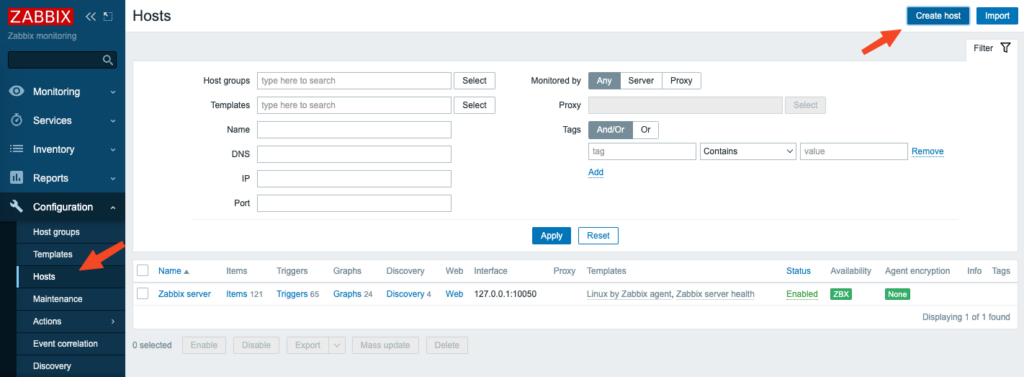Image resolution: width=1024 pixels, height=377 pixels.
Task: Open the Zabbix server host link
Action: (184, 294)
